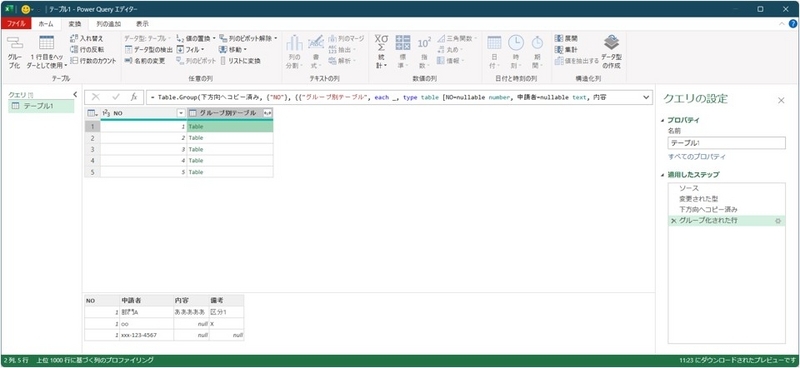Open the ファイル tab
The image size is (800, 368).
[16, 23]
